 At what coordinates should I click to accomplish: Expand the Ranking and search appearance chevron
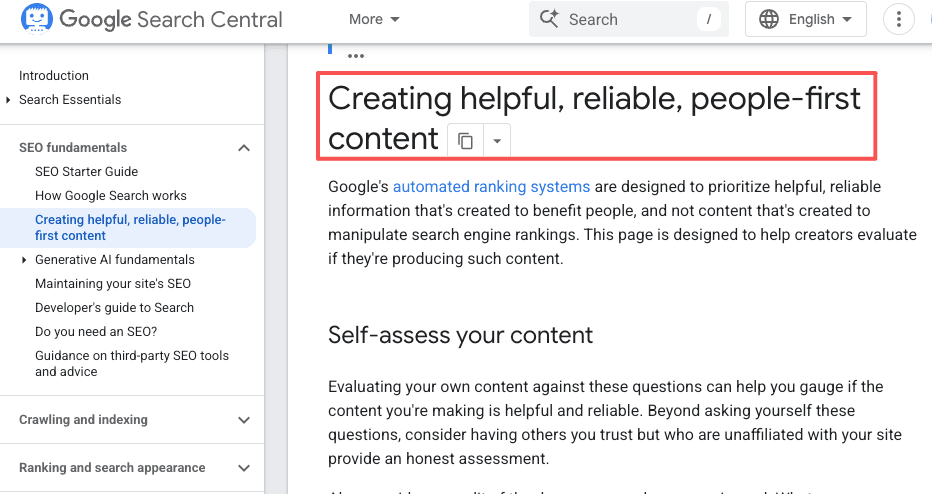(x=244, y=468)
